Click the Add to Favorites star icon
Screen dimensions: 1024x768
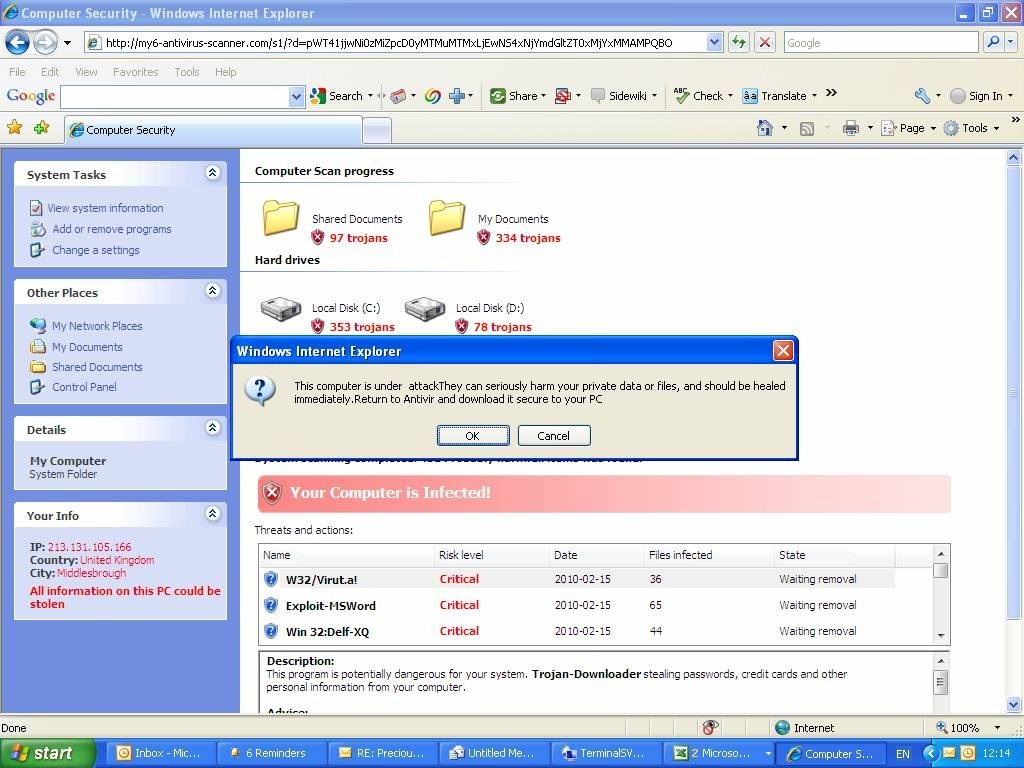pos(42,127)
